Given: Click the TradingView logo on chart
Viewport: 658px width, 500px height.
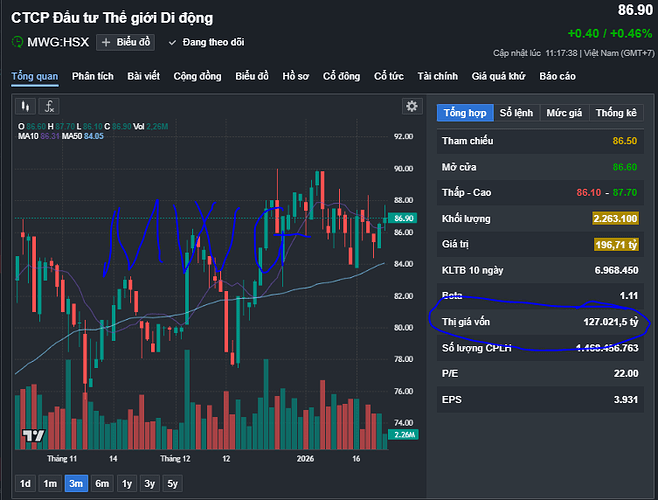Looking at the screenshot, I should tap(34, 434).
